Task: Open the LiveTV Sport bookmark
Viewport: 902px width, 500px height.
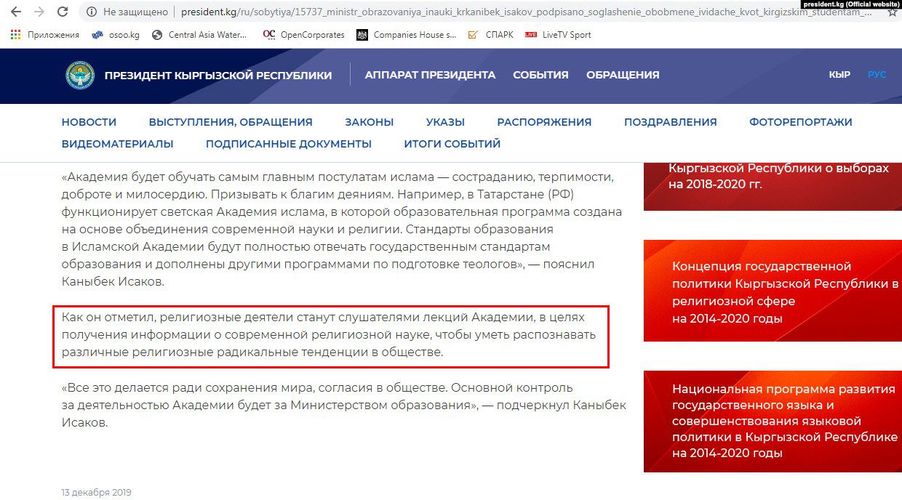Action: pos(558,35)
